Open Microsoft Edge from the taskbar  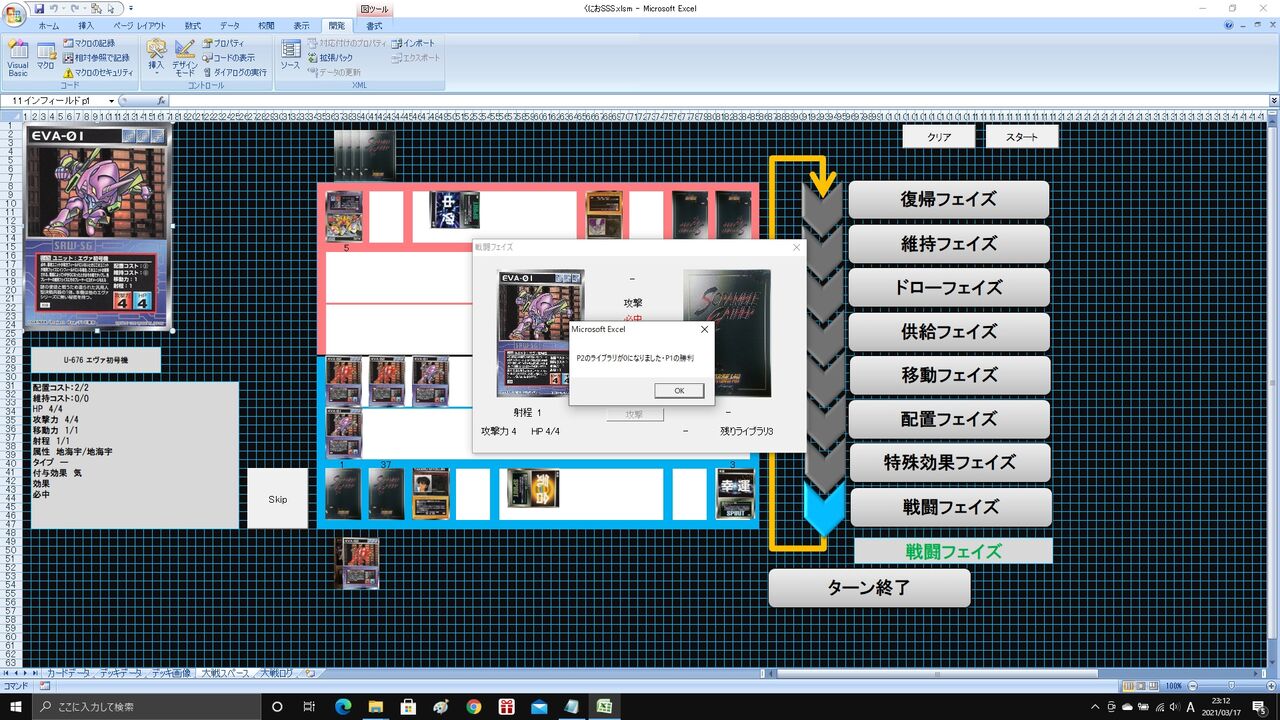coord(342,706)
